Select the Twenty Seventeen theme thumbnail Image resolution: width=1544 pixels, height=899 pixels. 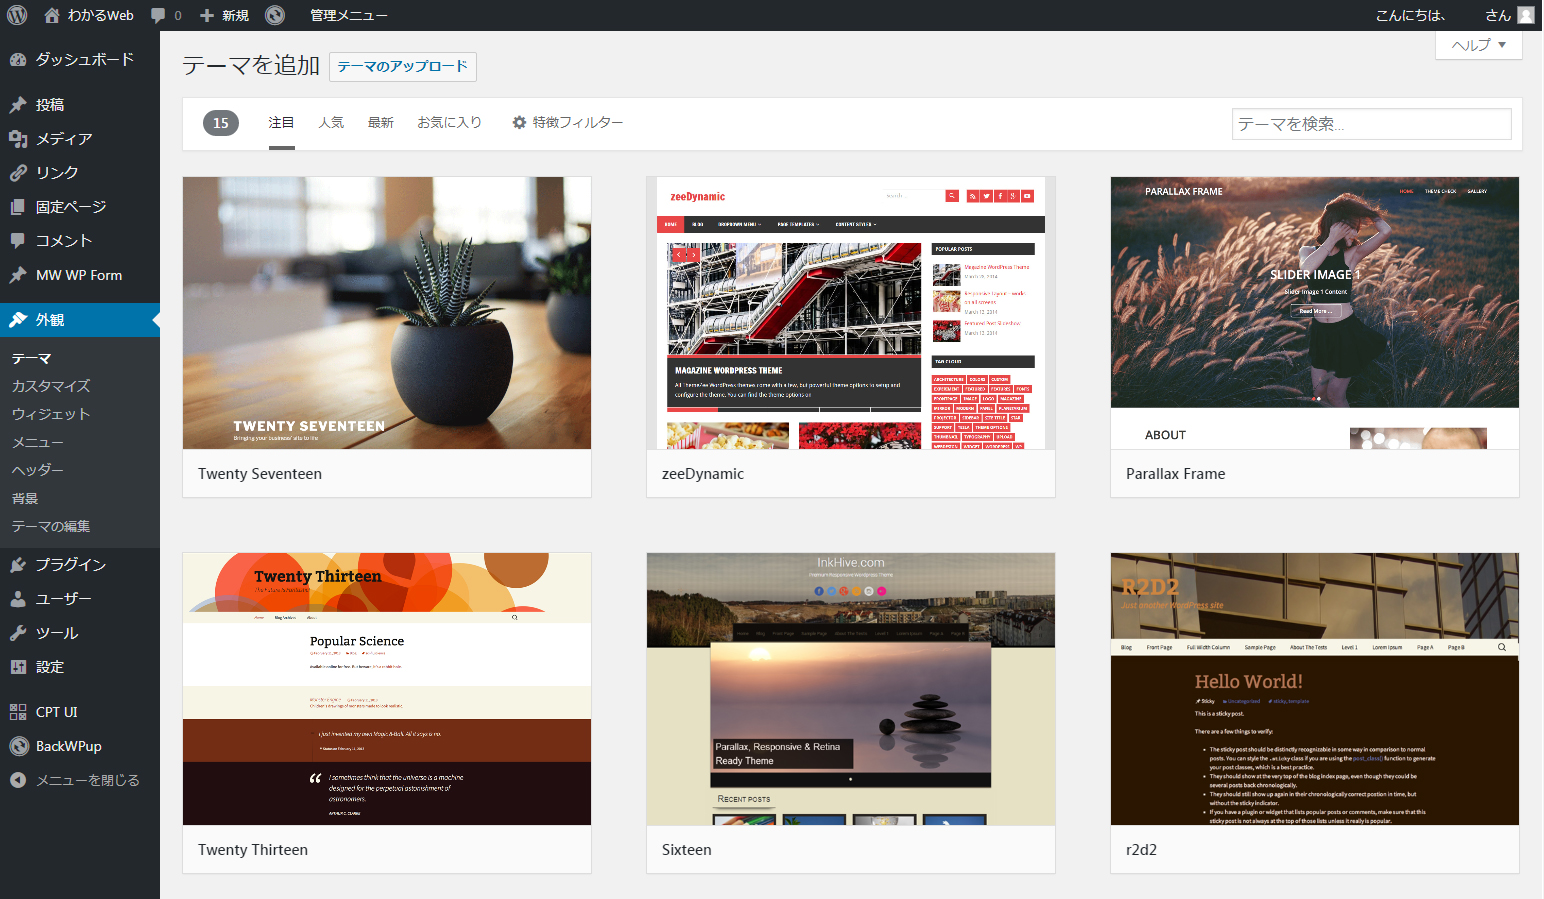click(387, 313)
